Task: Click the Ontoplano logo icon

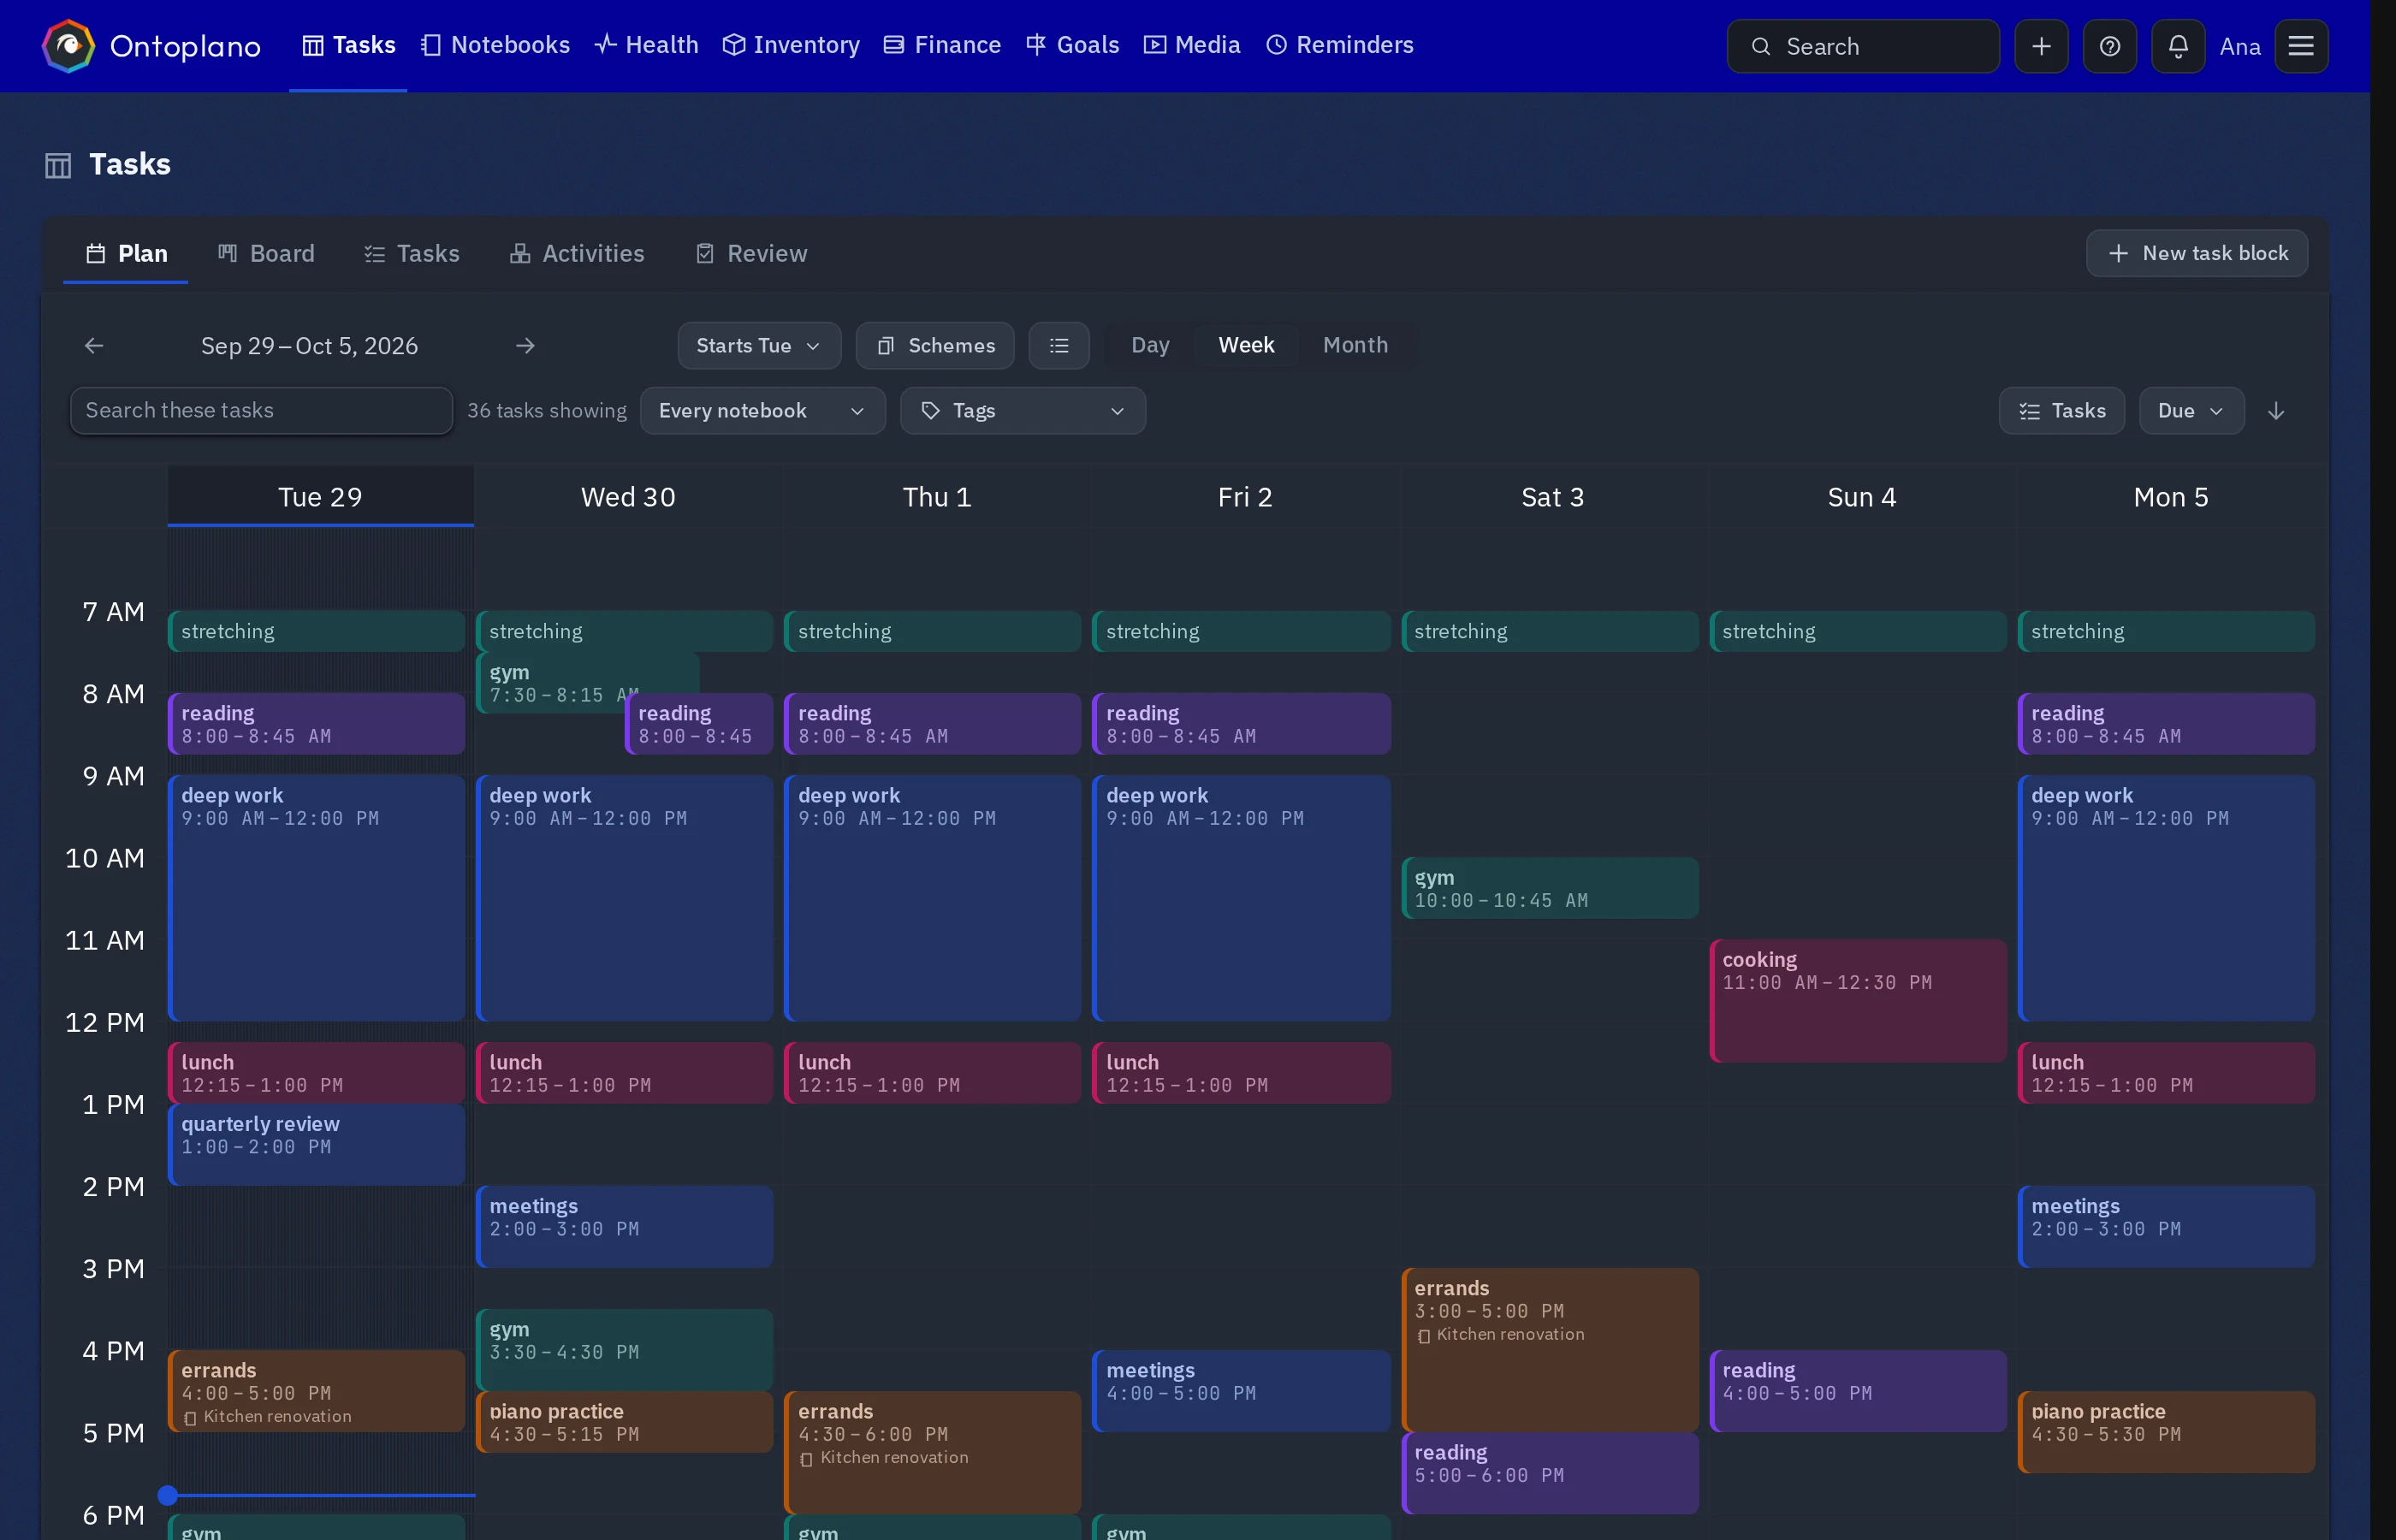Action: [x=68, y=46]
